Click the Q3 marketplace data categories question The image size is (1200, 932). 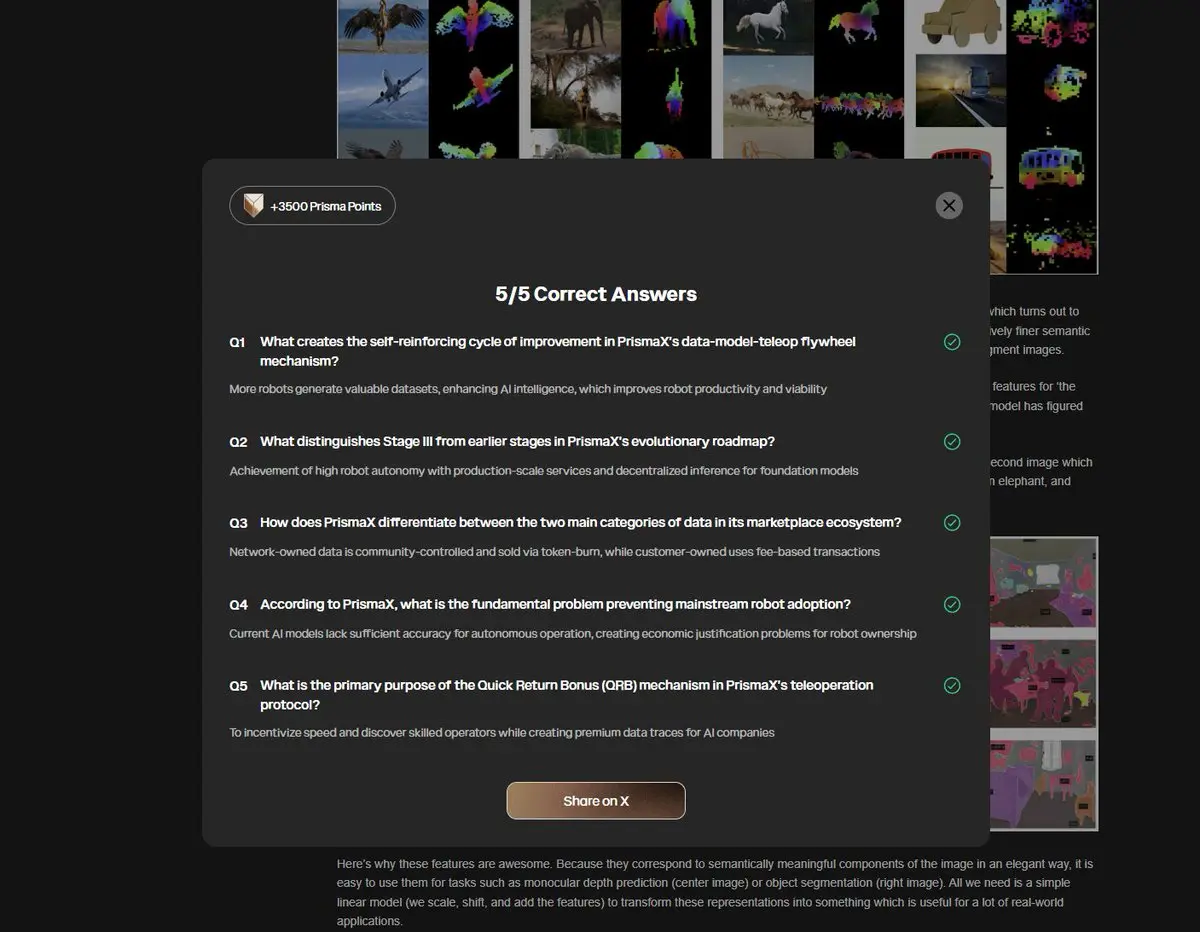[581, 522]
